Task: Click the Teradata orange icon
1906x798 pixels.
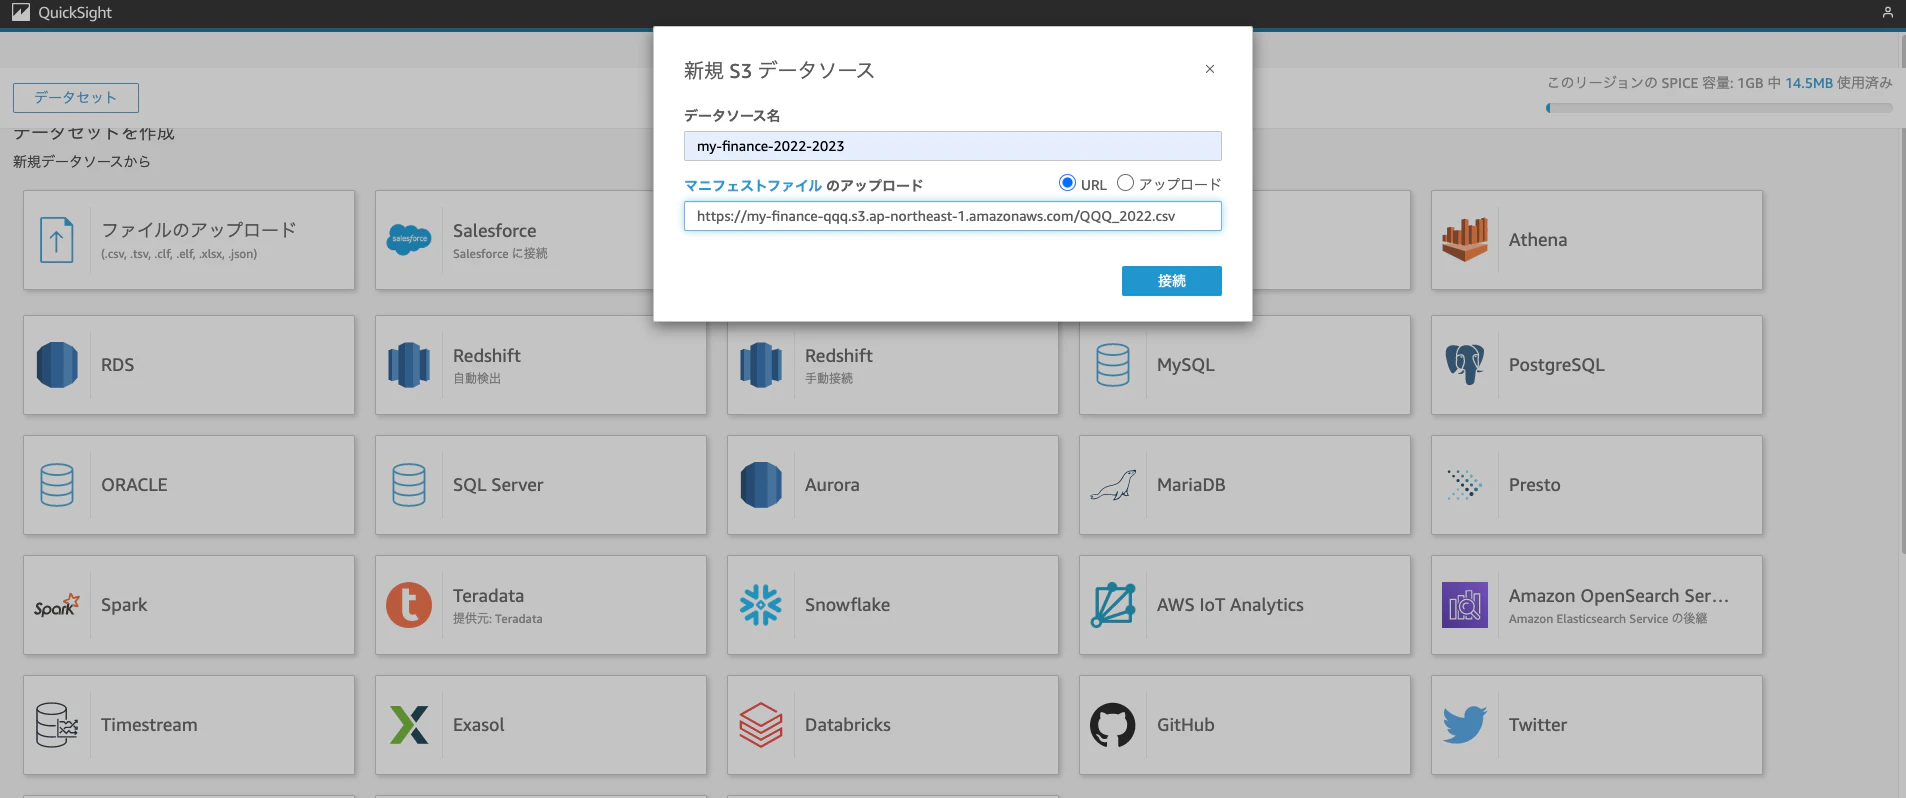Action: click(409, 605)
